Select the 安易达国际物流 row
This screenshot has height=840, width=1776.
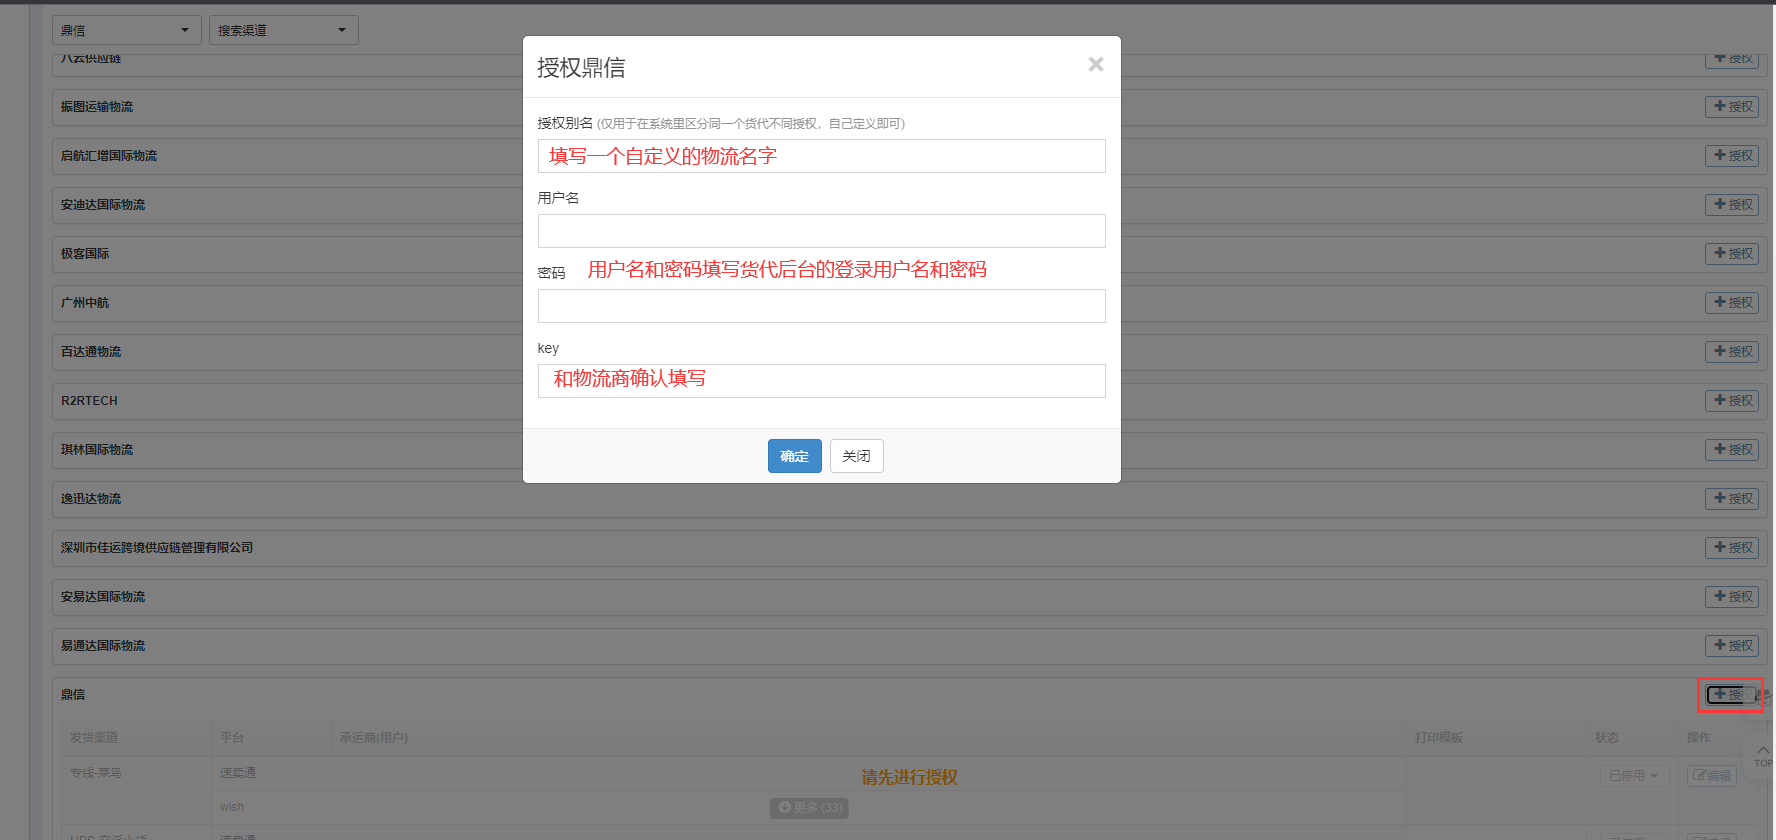910,596
